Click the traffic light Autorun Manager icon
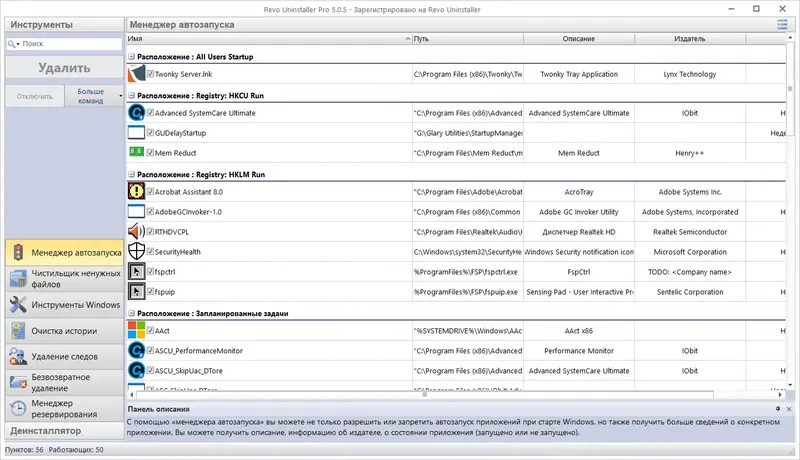 pos(18,252)
